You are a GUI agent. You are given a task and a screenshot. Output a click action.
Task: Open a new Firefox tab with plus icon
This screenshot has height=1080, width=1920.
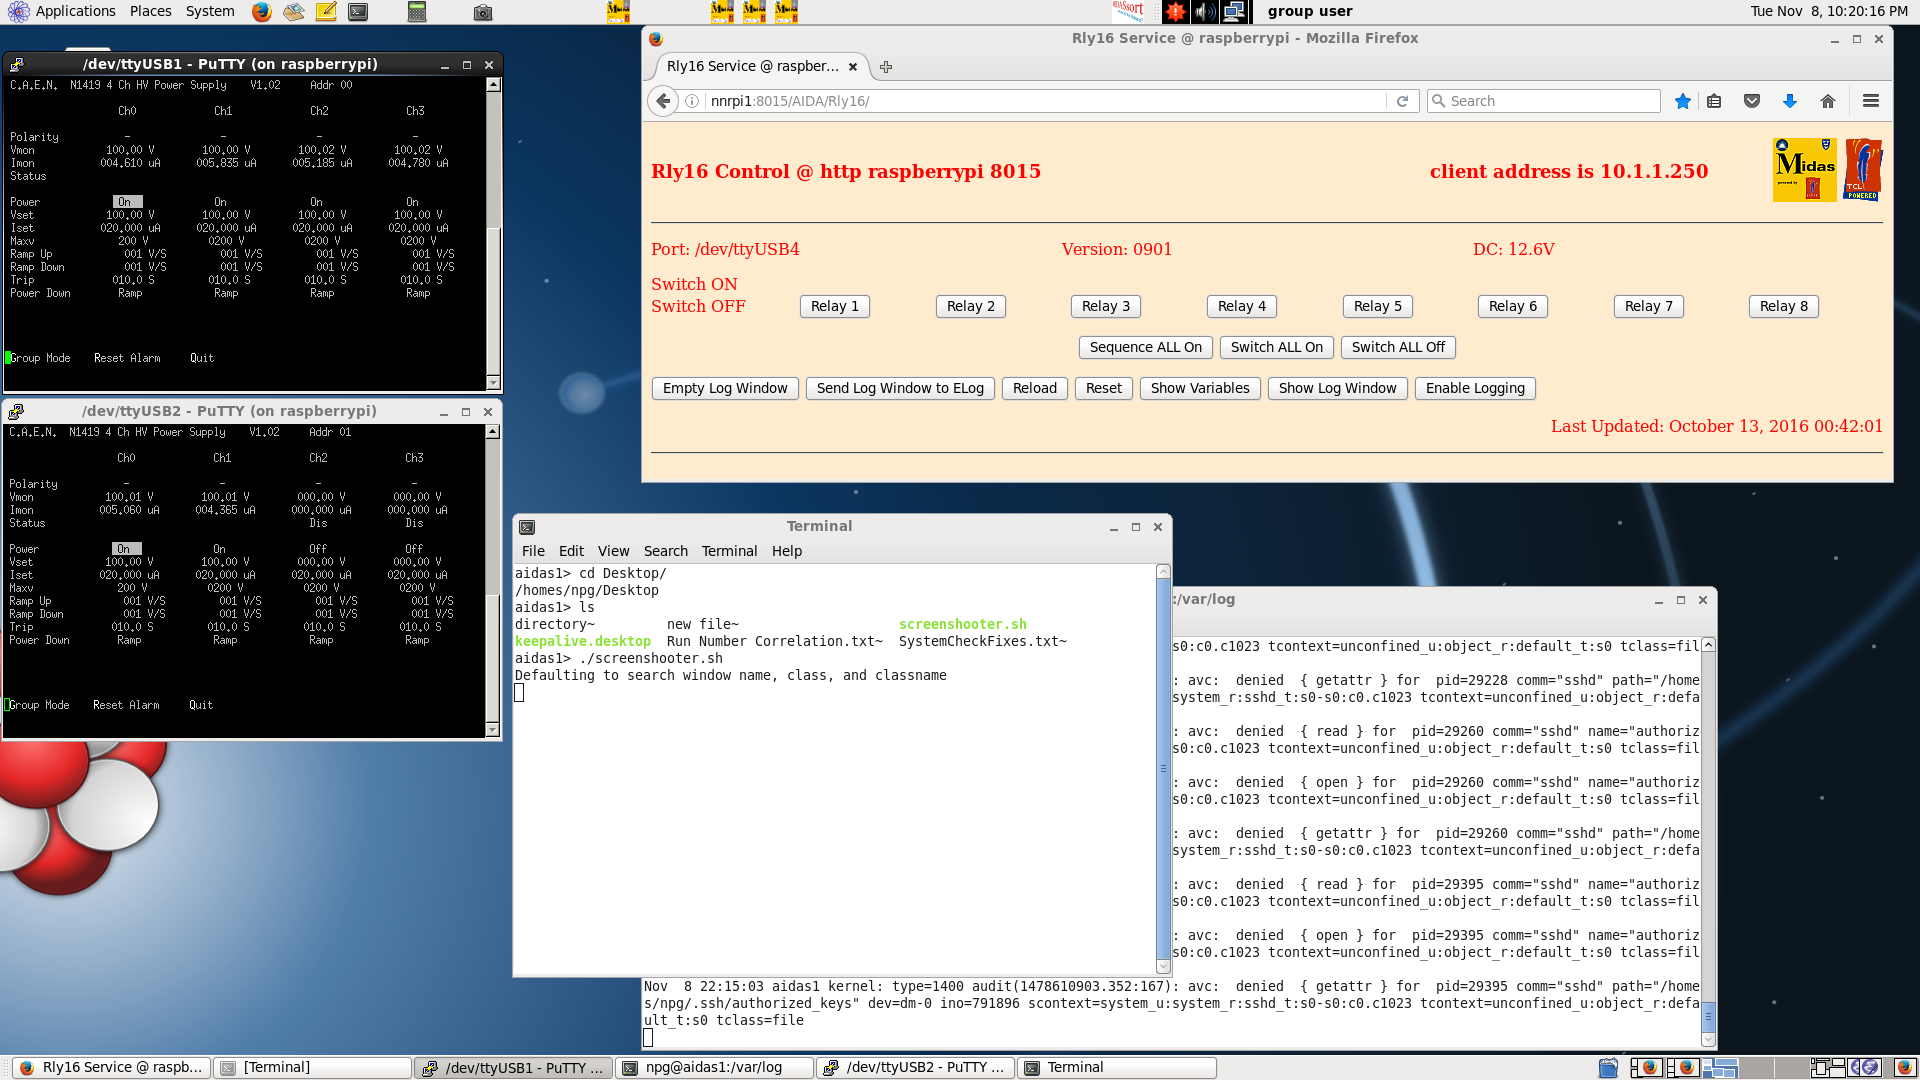coord(886,67)
